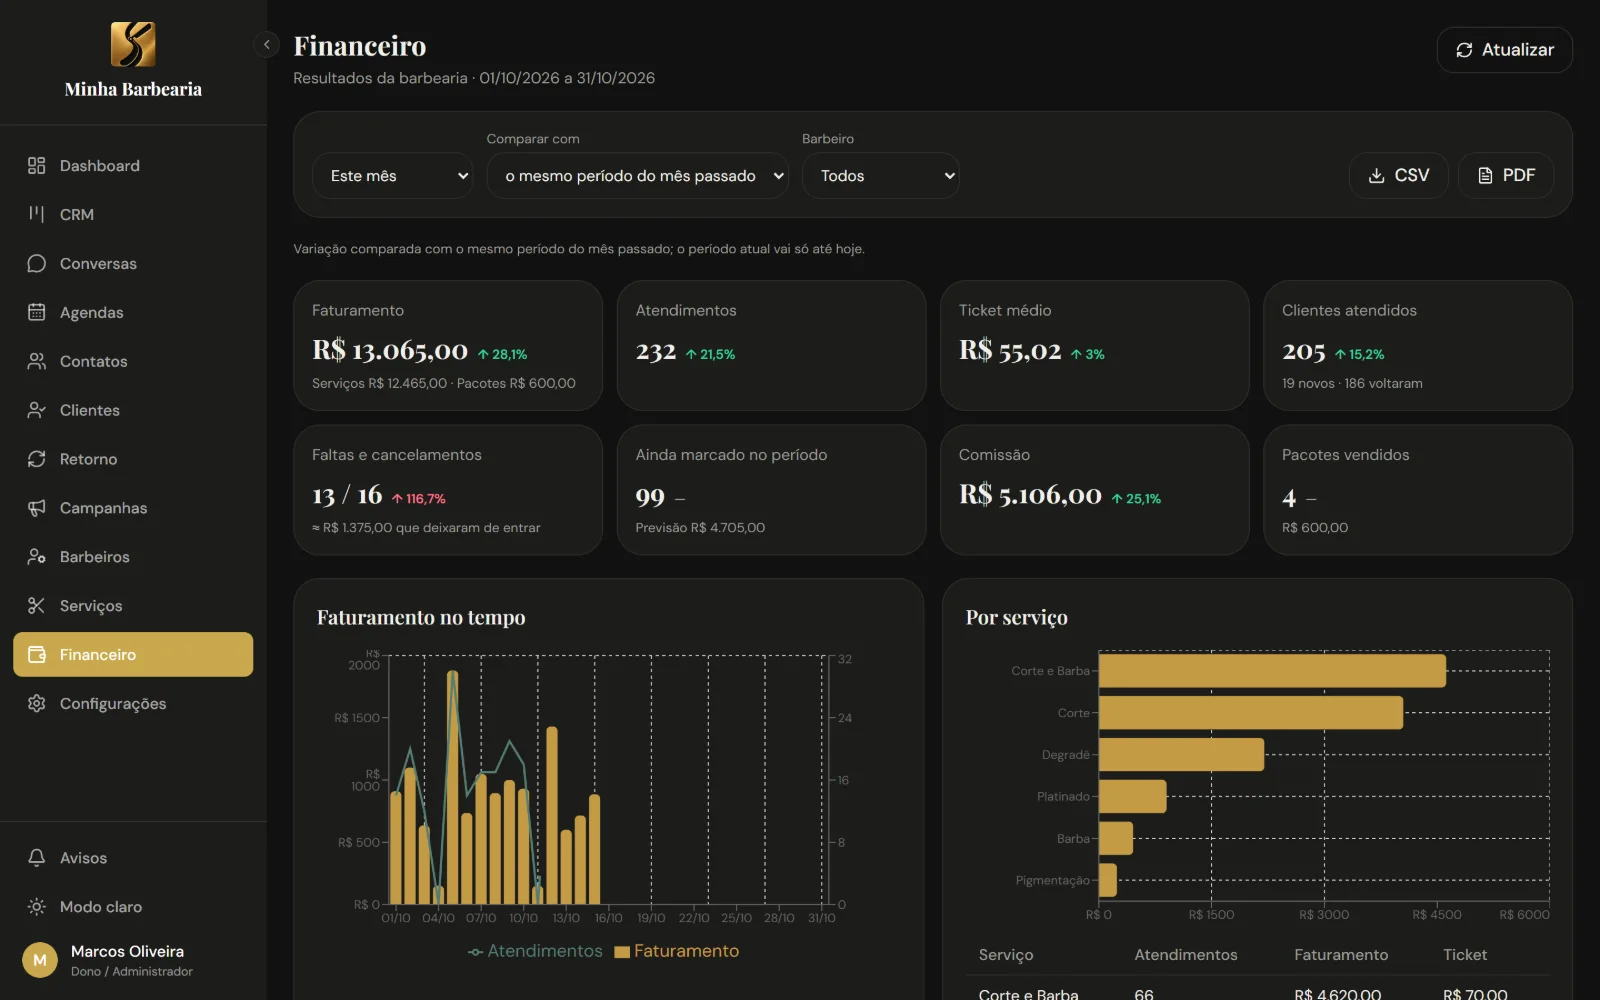Click the Clientes atendidos 205 card
This screenshot has width=1600, height=1000.
(1418, 345)
